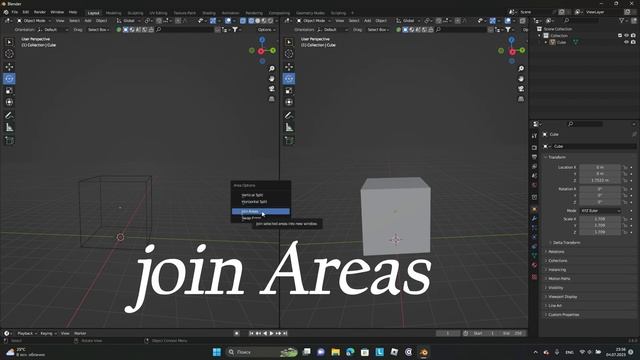Click the timeline play button
Image resolution: width=640 pixels, height=360 pixels.
tap(271, 333)
